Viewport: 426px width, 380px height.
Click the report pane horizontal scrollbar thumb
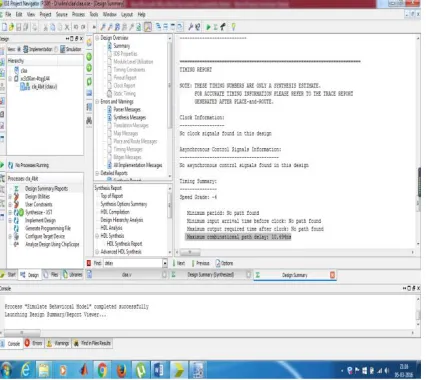point(190,252)
